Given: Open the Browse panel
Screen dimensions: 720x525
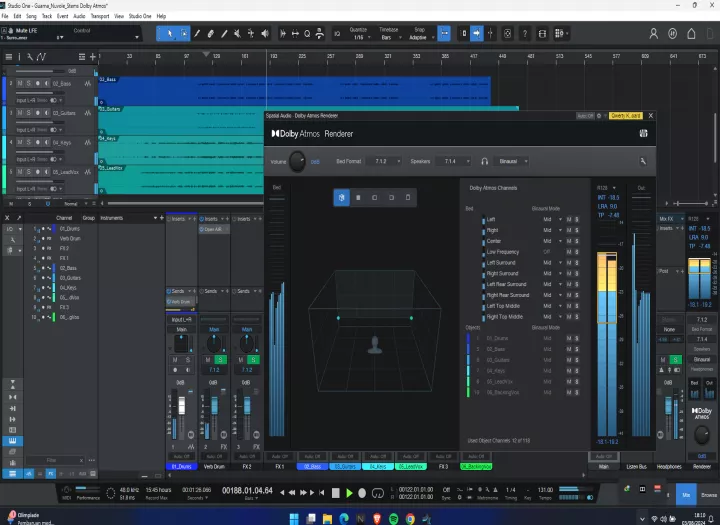Looking at the screenshot, I should (709, 495).
